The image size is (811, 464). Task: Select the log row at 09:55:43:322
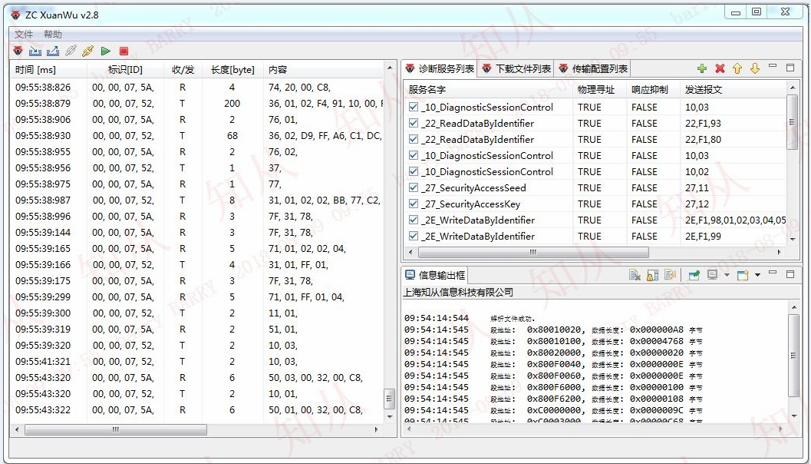point(198,410)
